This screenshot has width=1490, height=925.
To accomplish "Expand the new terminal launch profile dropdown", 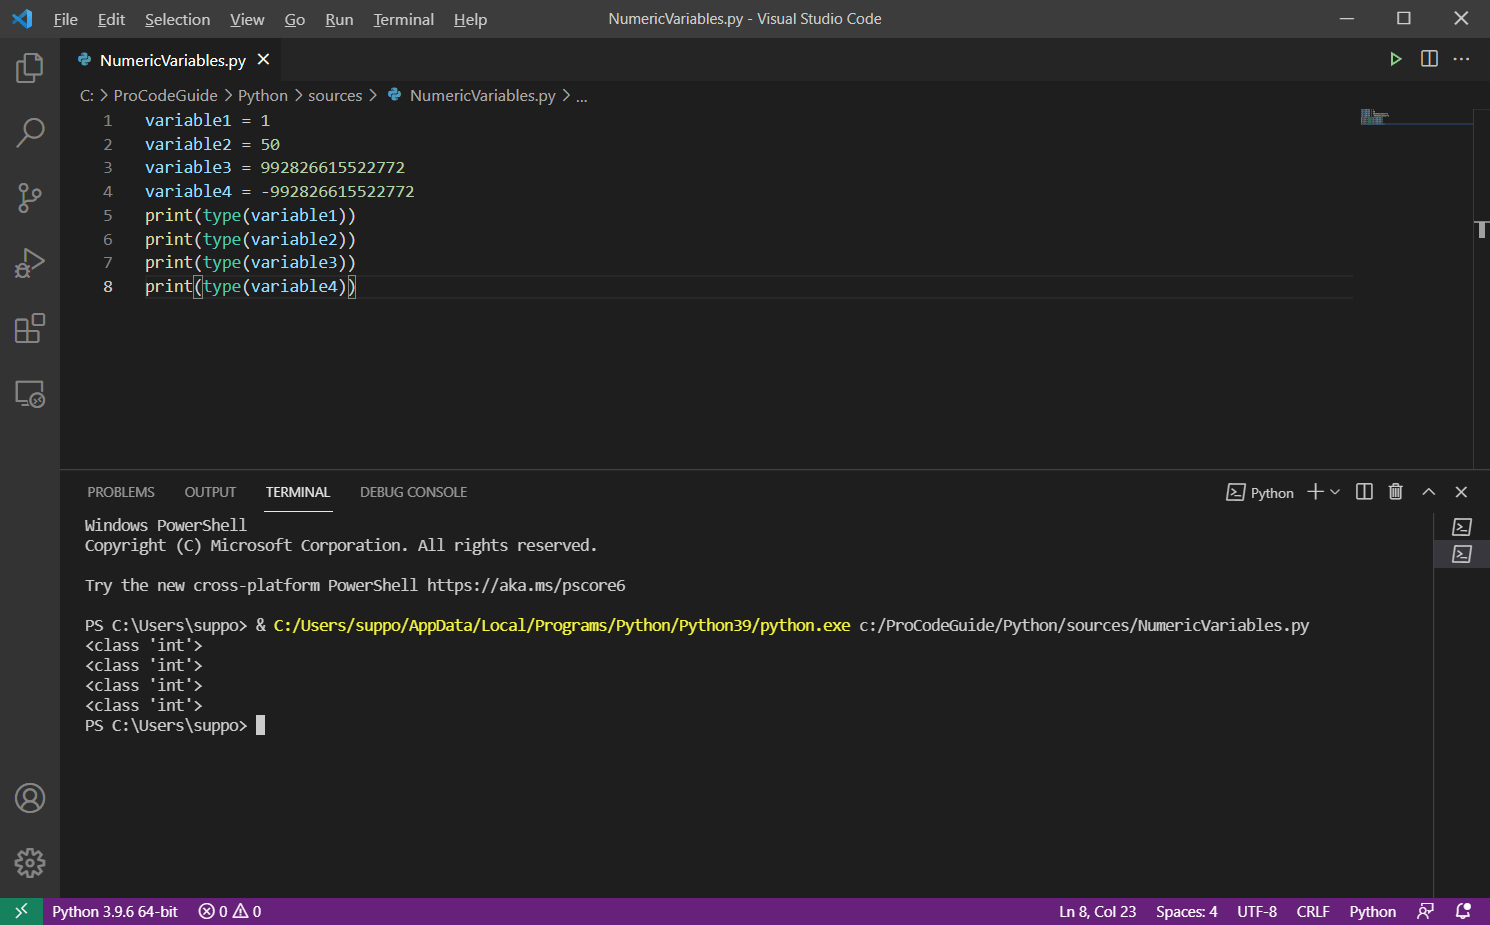I will click(x=1335, y=492).
